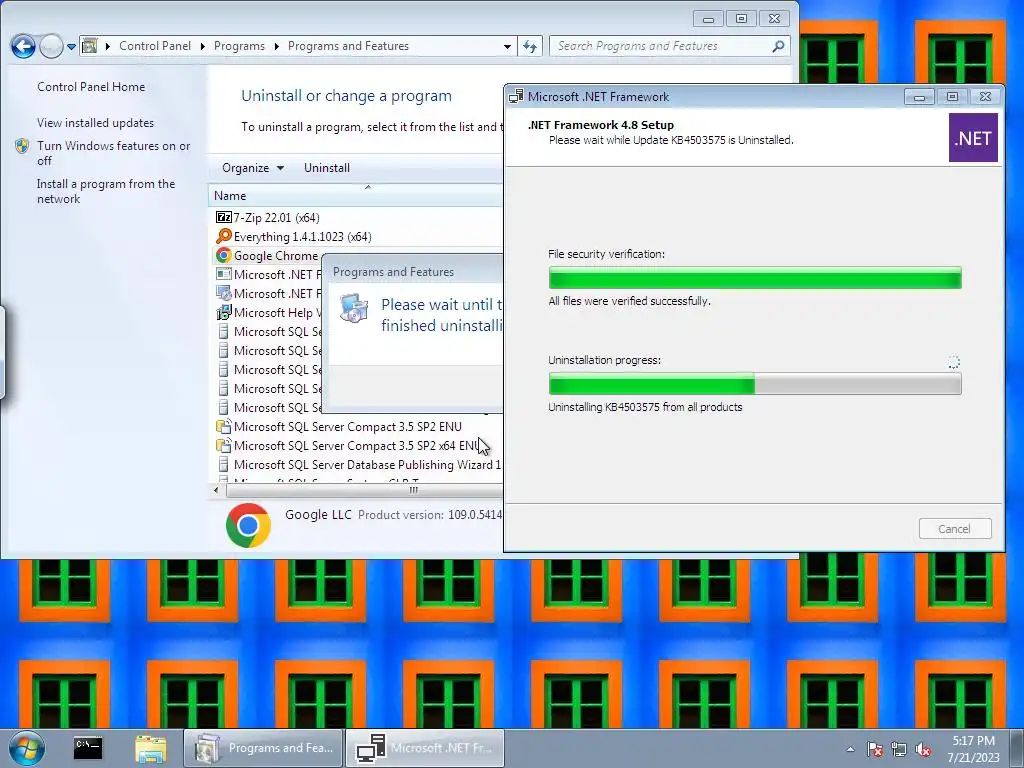
Task: Click the File security verification progress bar
Action: click(755, 278)
